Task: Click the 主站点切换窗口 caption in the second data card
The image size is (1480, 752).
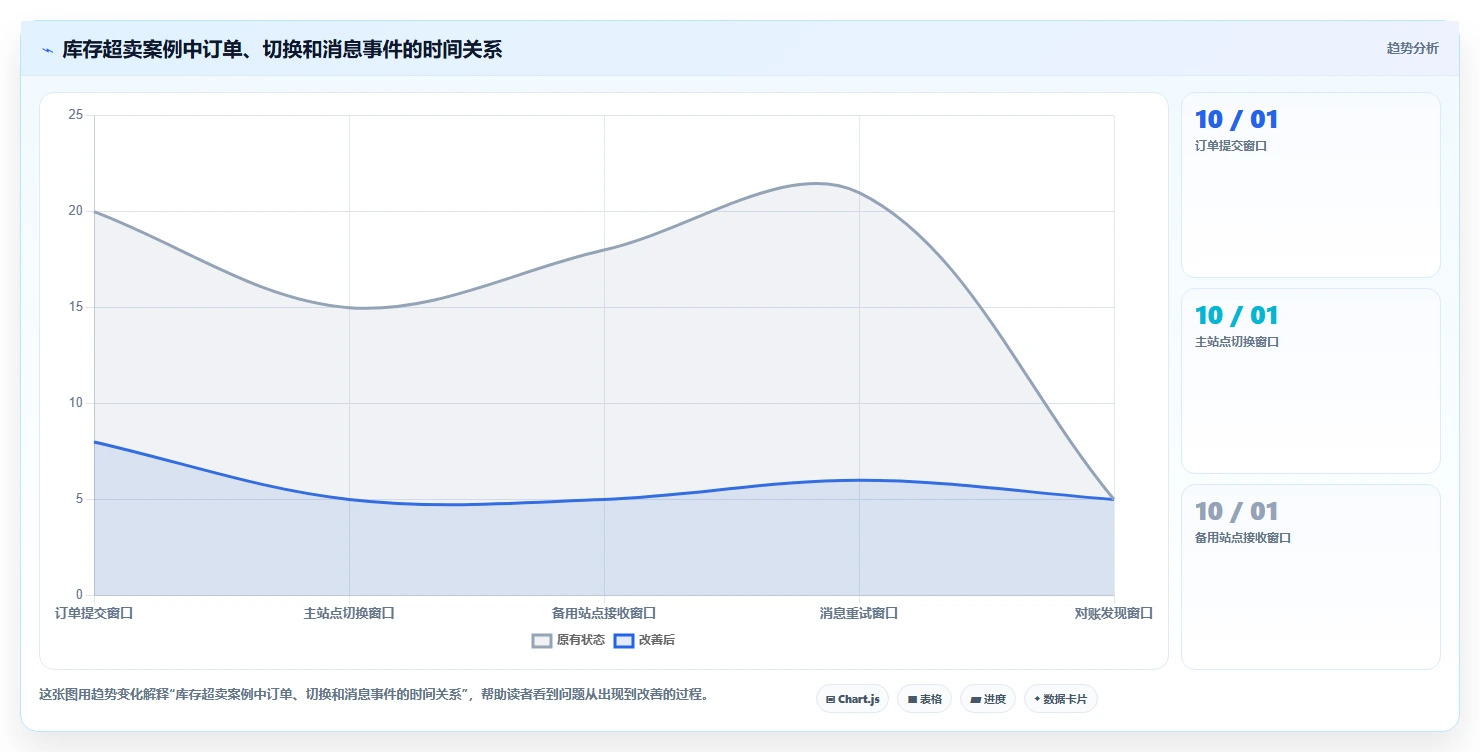Action: (x=1237, y=341)
